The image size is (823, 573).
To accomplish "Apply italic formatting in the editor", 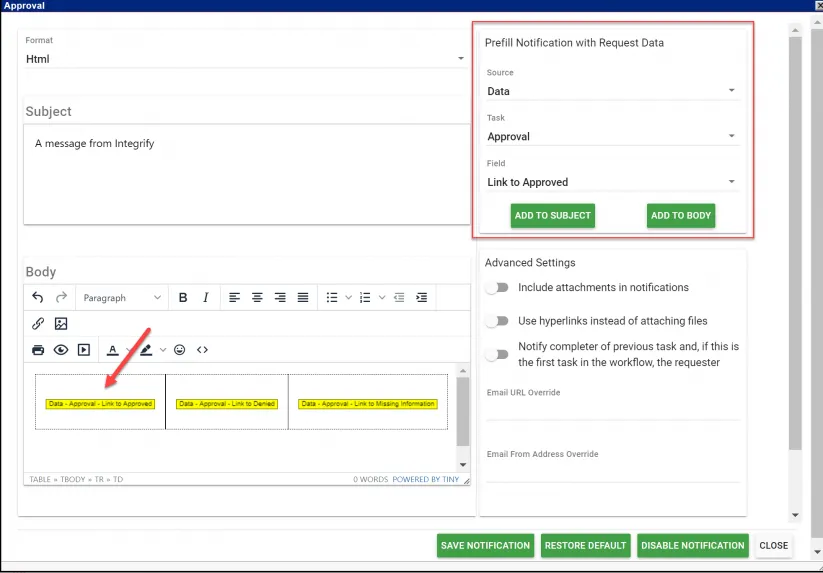I will (206, 297).
